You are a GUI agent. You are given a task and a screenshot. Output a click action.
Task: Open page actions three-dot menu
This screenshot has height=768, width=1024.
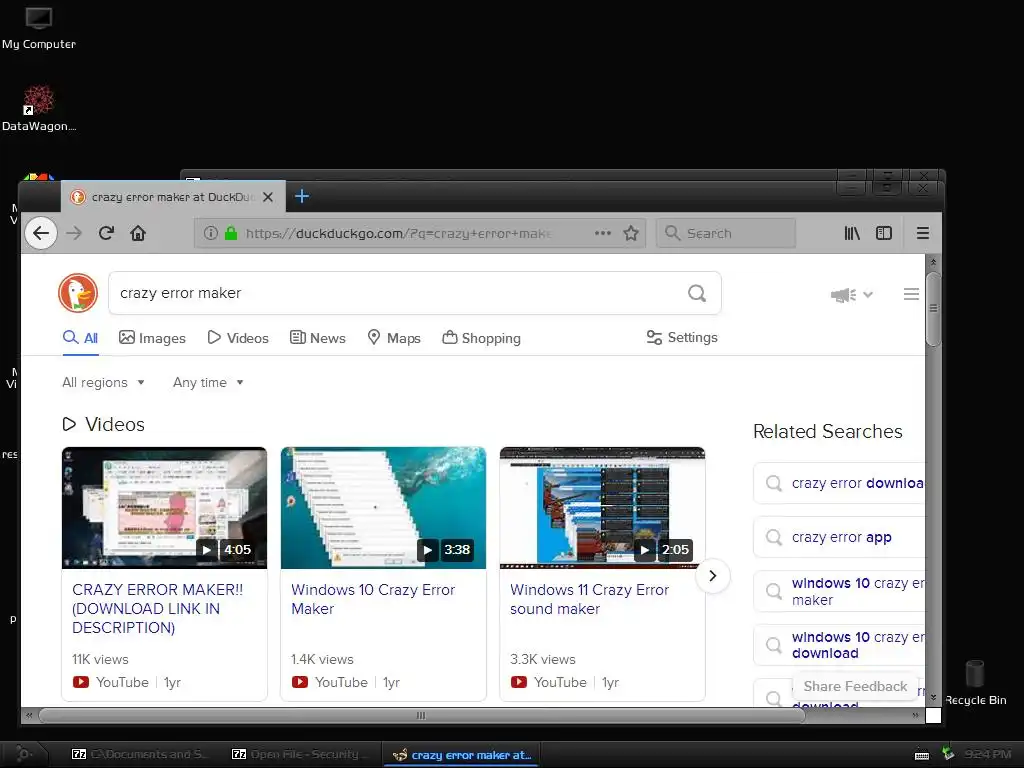coord(603,233)
